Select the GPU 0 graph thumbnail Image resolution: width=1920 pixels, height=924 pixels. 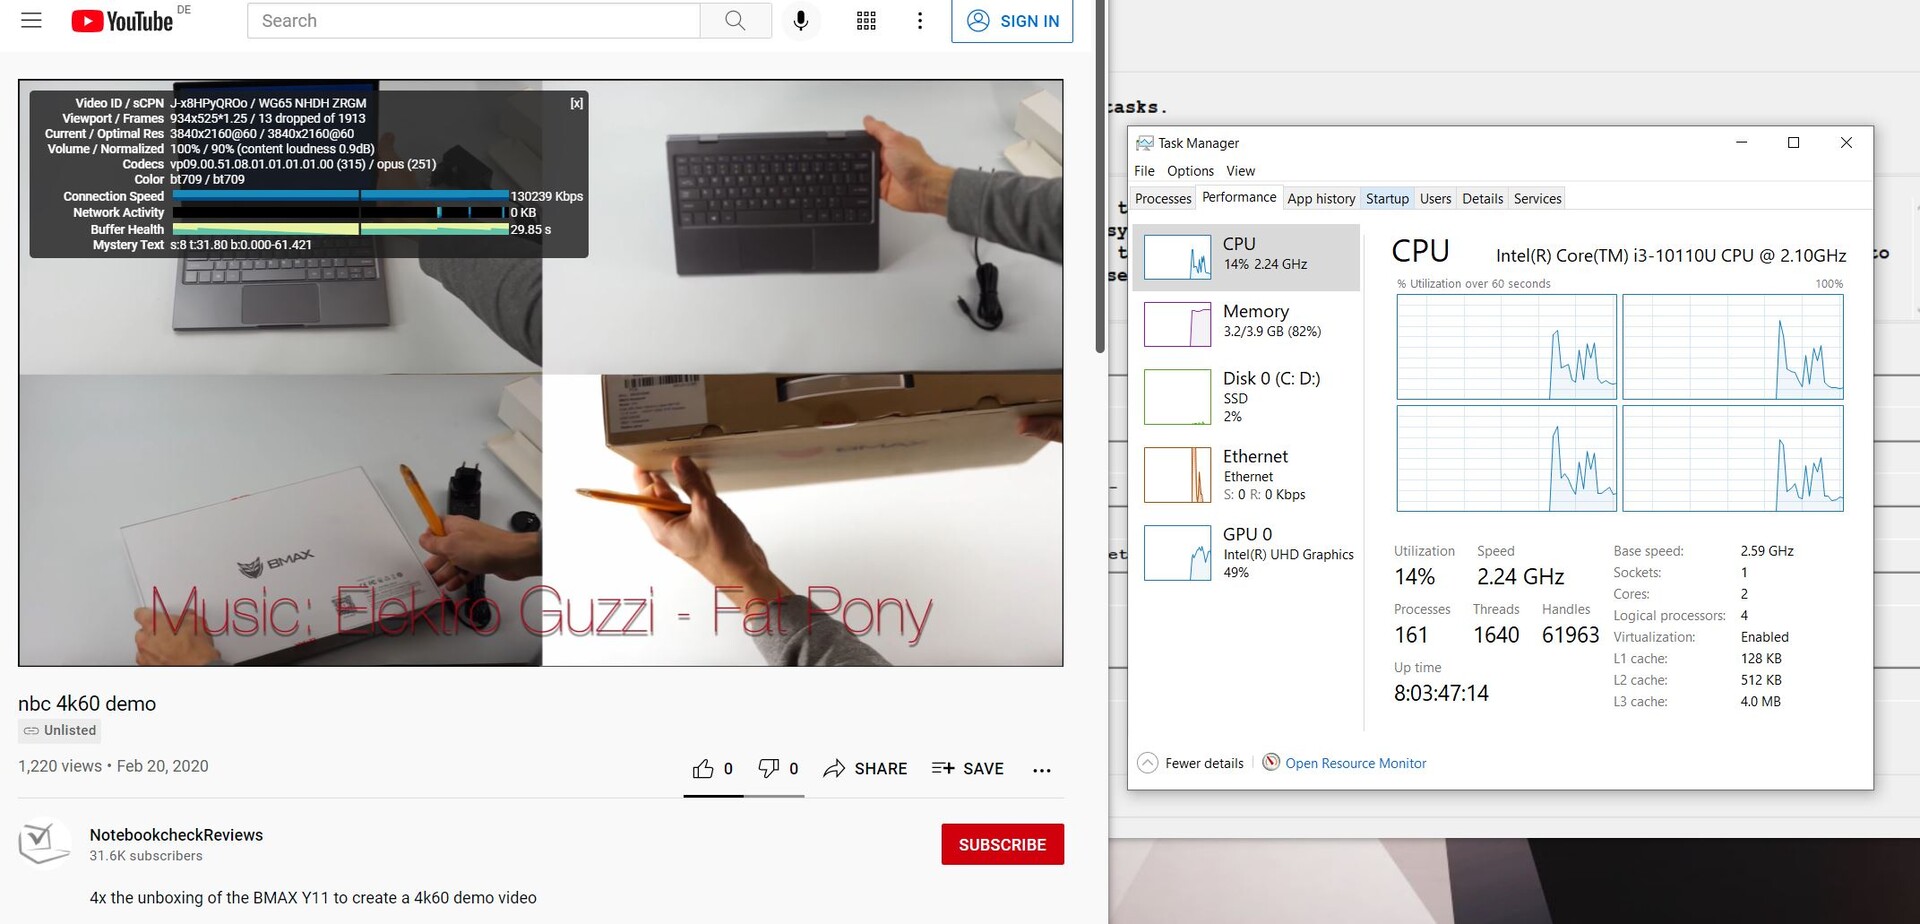tap(1177, 553)
